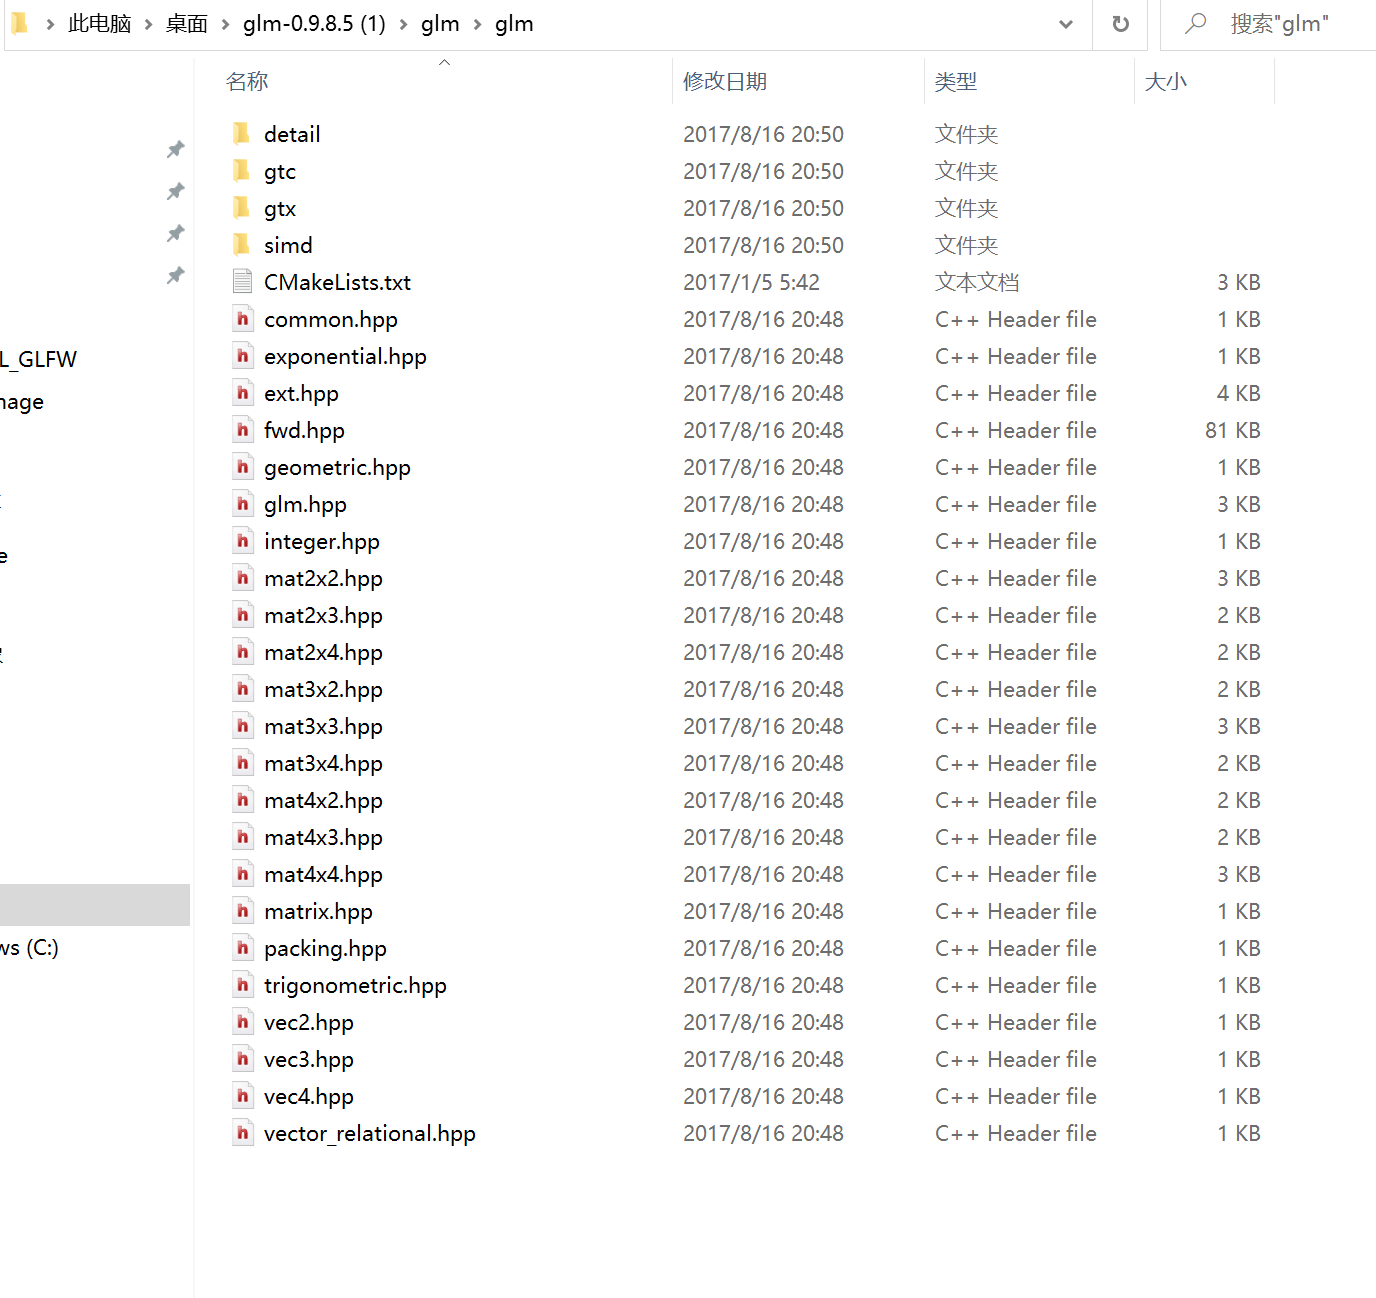The width and height of the screenshot is (1376, 1298).
Task: Select the mat4x3.hpp file name
Action: tap(323, 837)
